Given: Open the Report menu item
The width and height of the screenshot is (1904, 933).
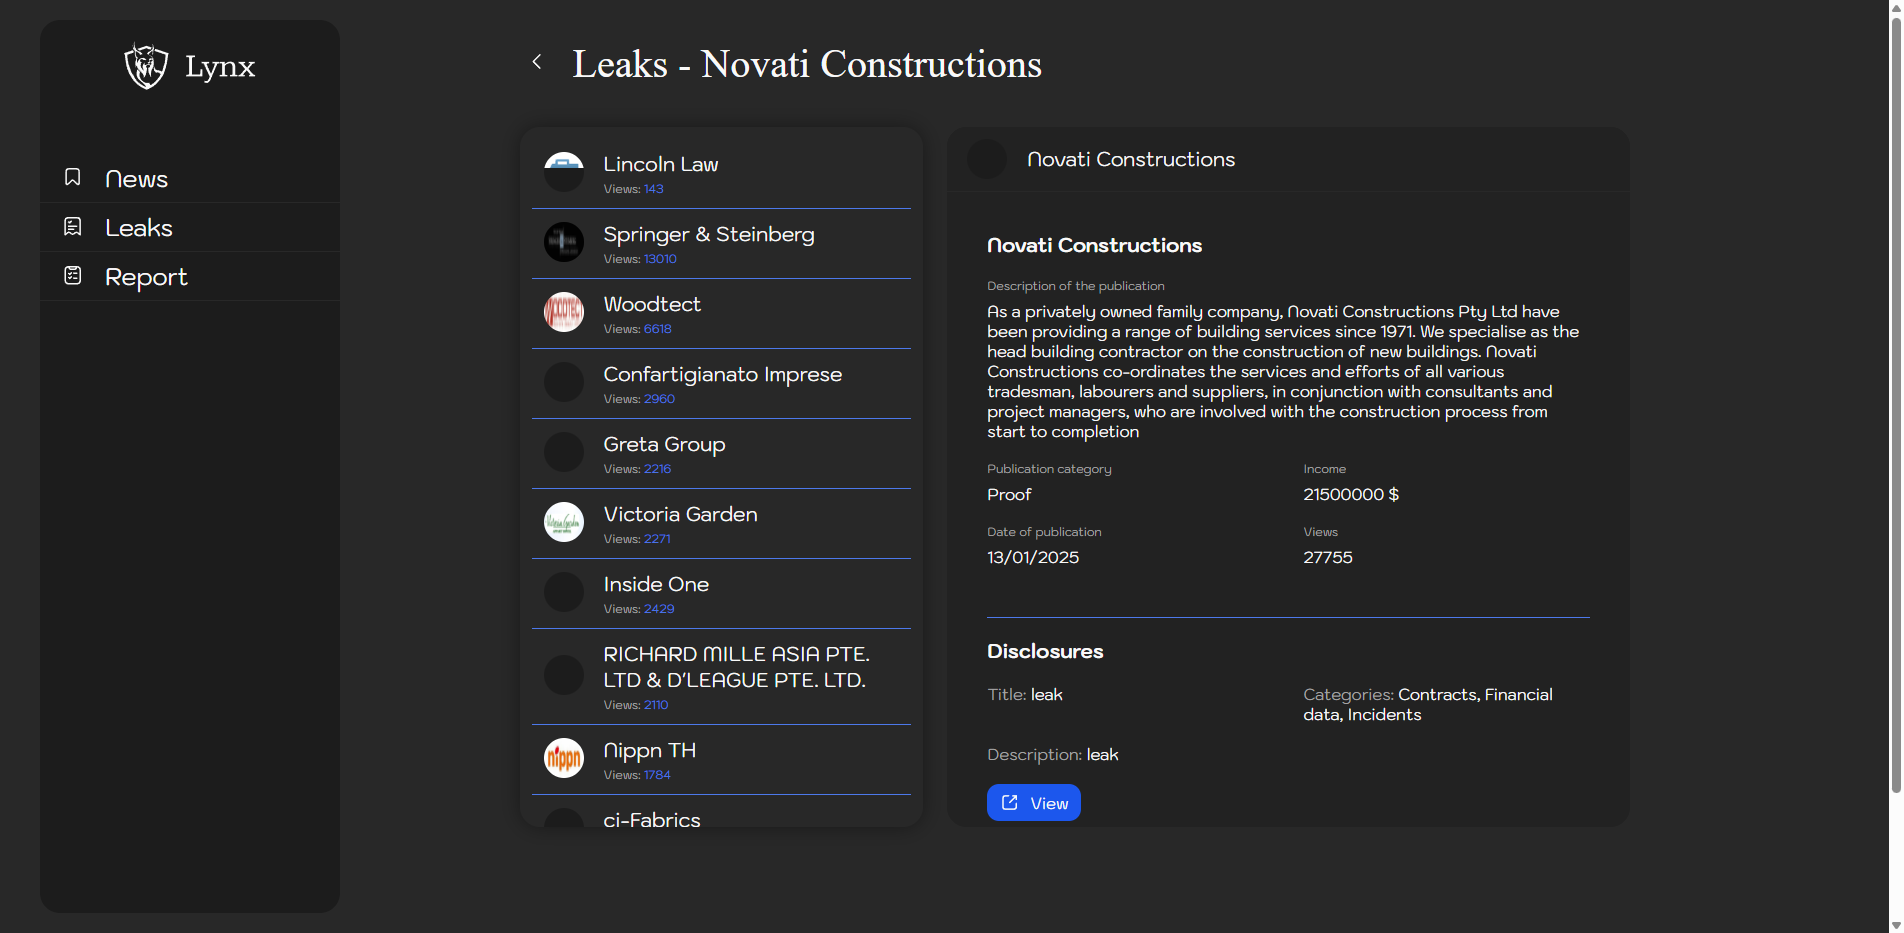Looking at the screenshot, I should [146, 277].
